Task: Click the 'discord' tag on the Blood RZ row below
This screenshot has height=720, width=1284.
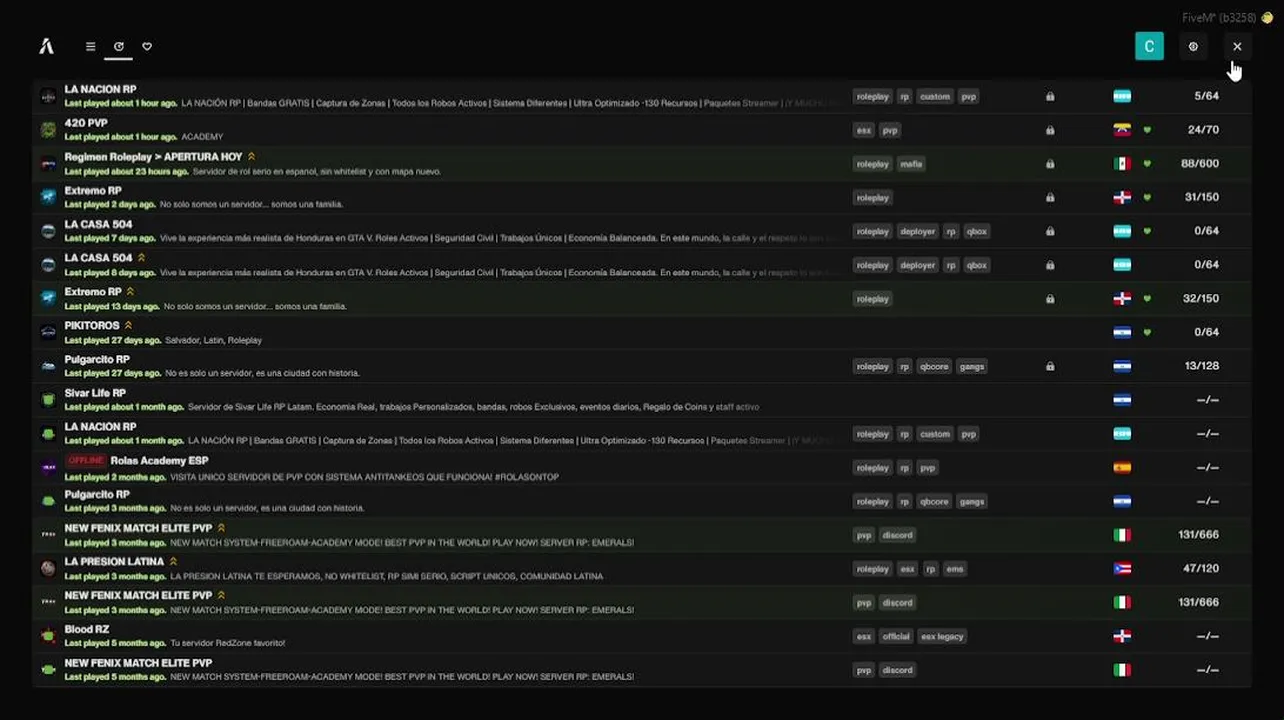Action: tap(897, 670)
